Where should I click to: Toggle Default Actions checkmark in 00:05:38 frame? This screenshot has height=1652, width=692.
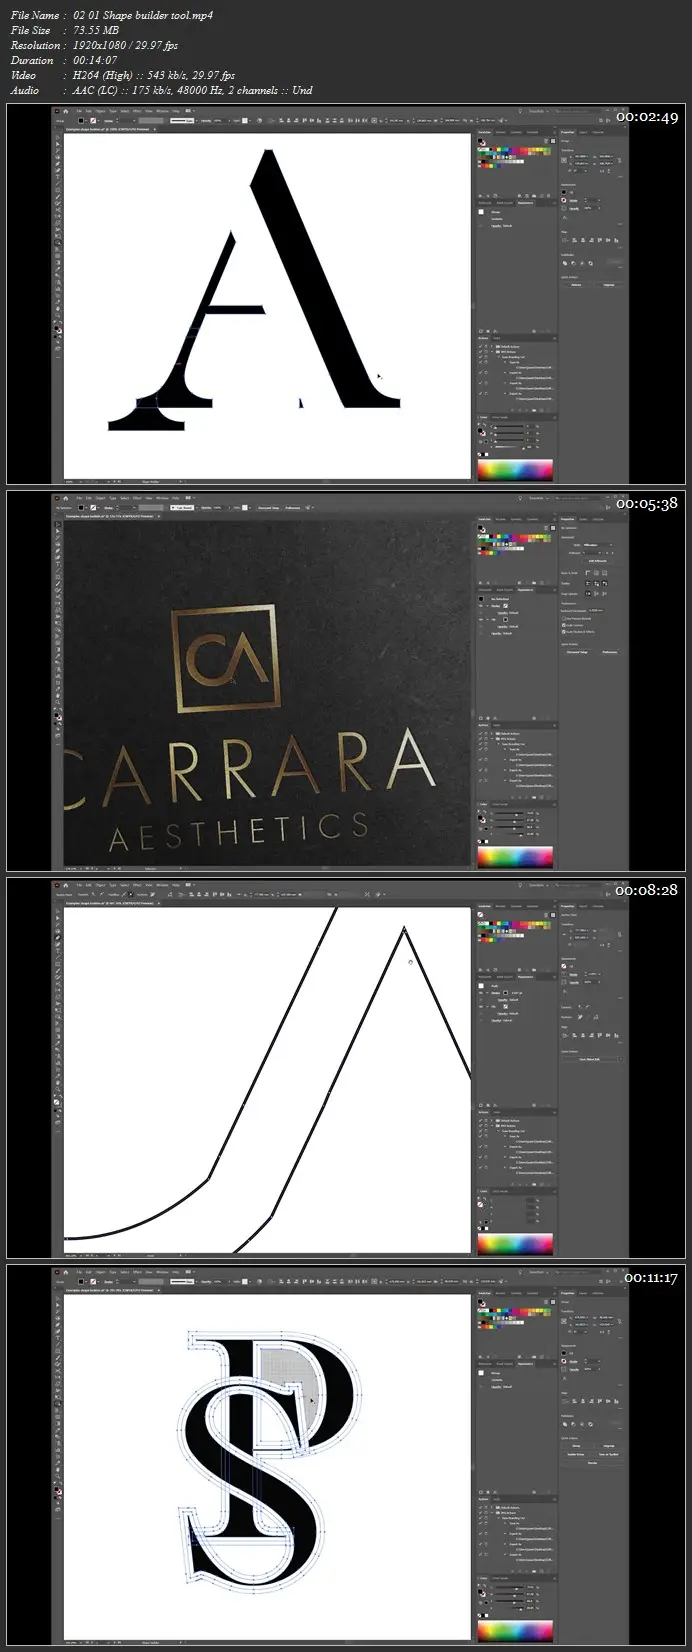pos(480,733)
